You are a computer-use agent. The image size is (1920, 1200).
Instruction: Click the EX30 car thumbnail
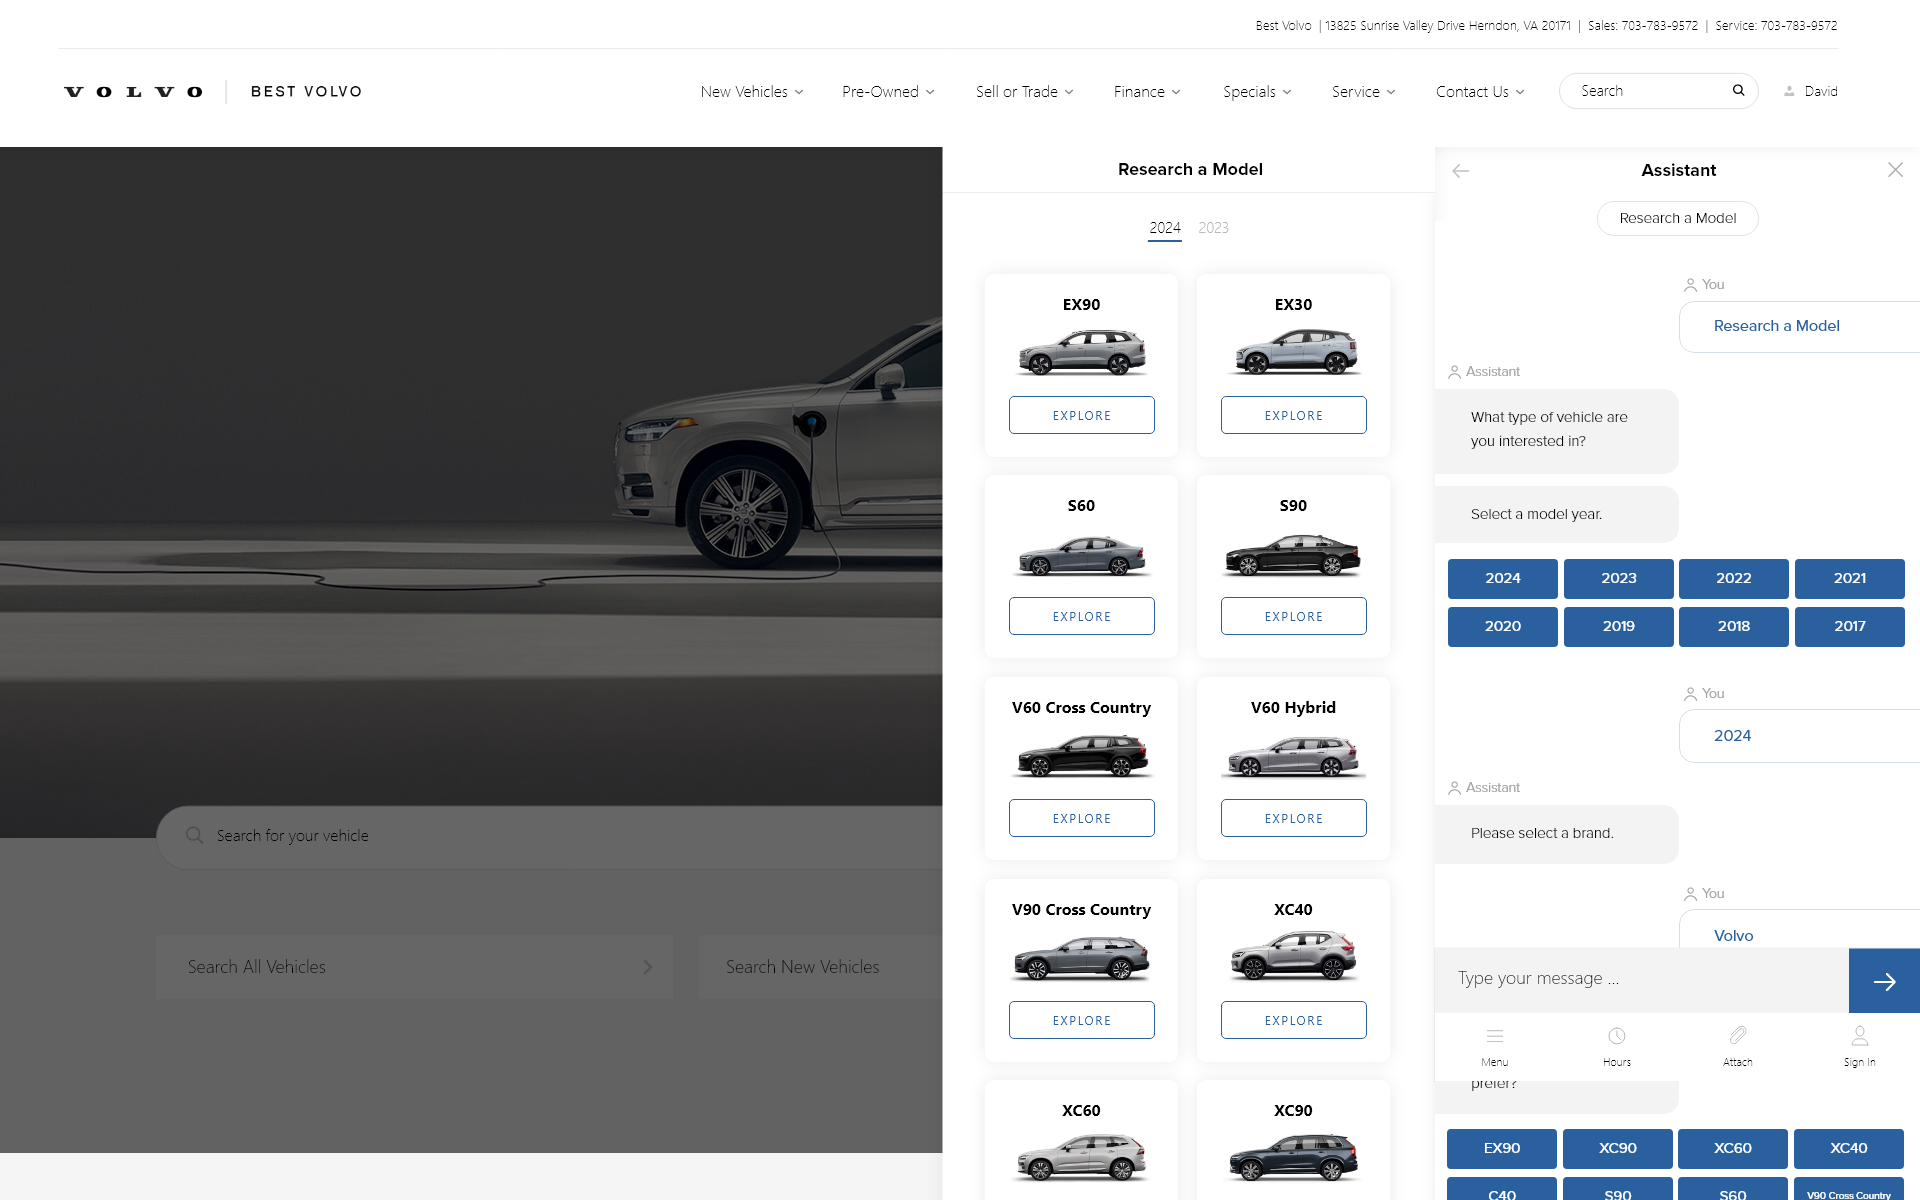(1294, 352)
